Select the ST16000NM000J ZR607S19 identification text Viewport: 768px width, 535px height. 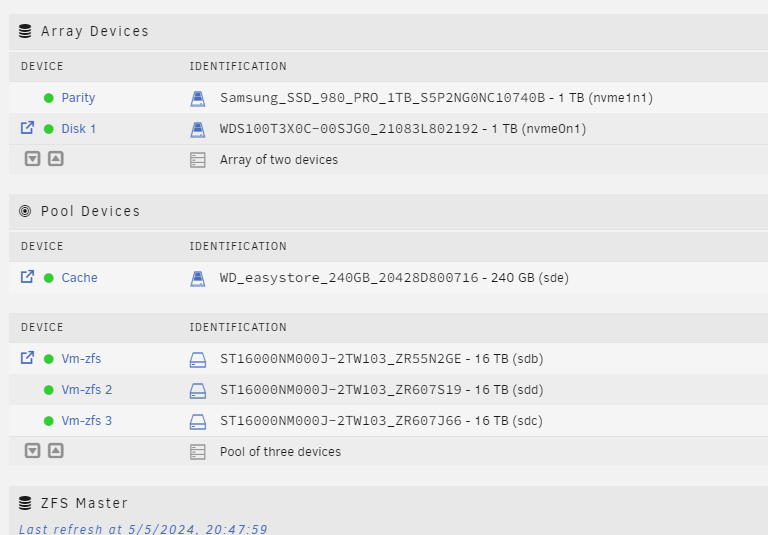[x=382, y=390]
